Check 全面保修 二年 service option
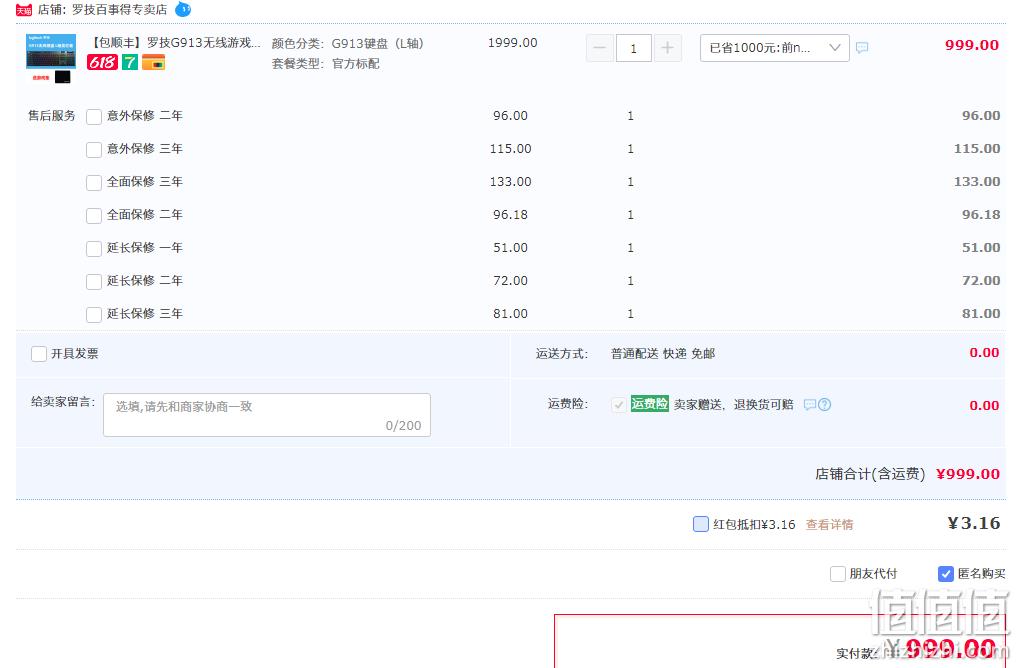The height and width of the screenshot is (668, 1019). coord(94,215)
